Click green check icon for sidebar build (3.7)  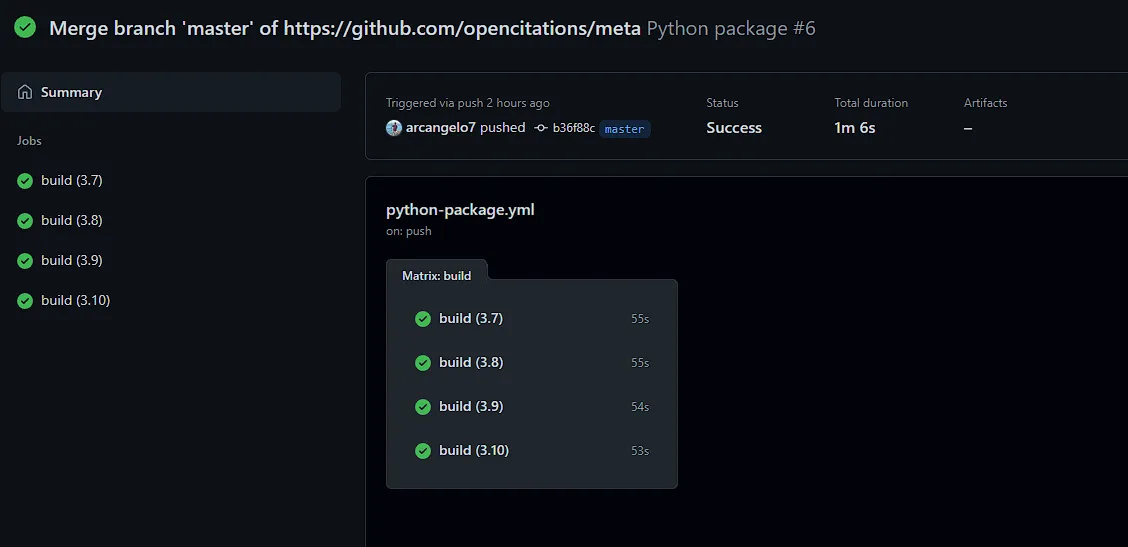[25, 181]
